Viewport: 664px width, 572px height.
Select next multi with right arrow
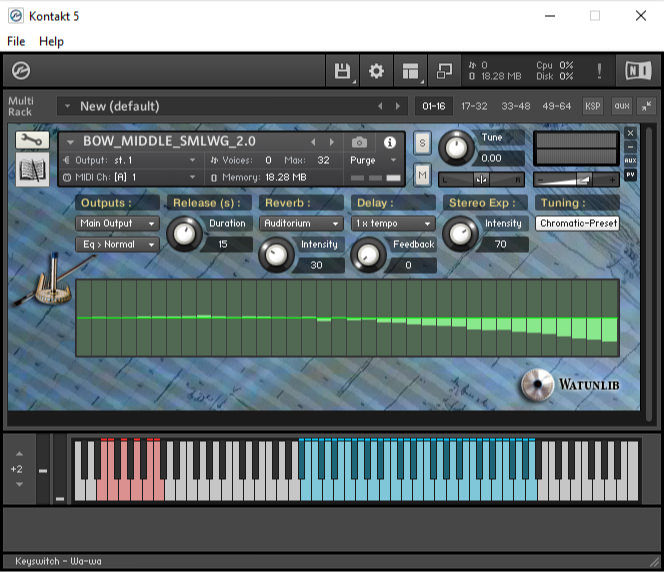(398, 106)
